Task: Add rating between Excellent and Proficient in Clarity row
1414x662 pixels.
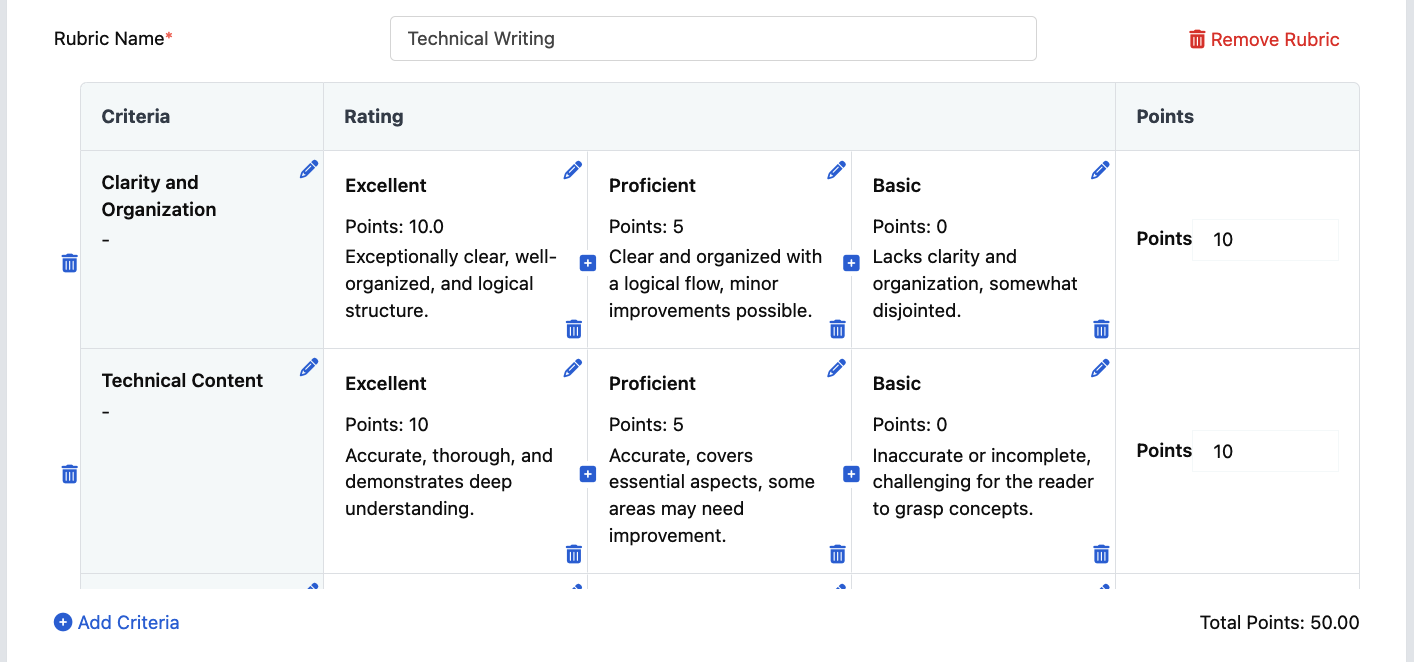Action: (588, 263)
